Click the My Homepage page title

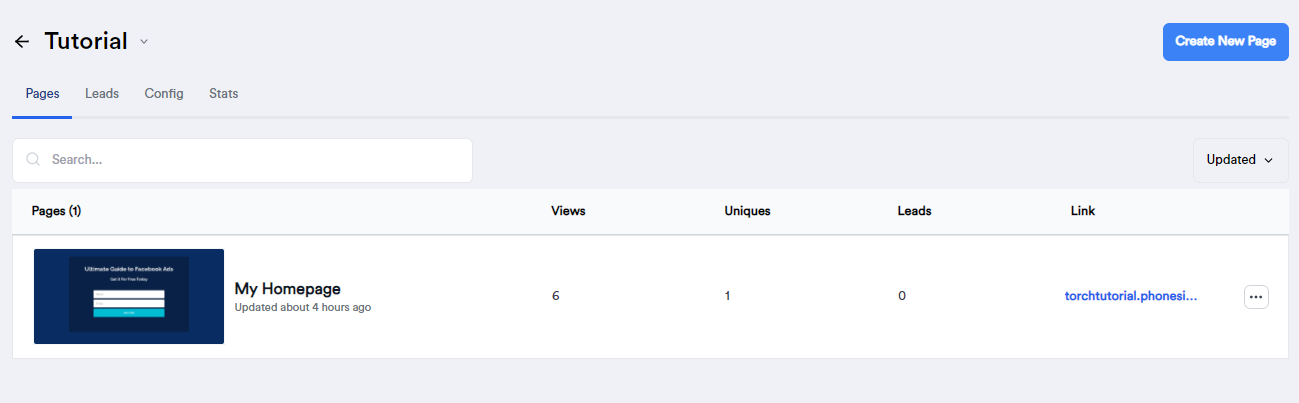click(x=287, y=289)
